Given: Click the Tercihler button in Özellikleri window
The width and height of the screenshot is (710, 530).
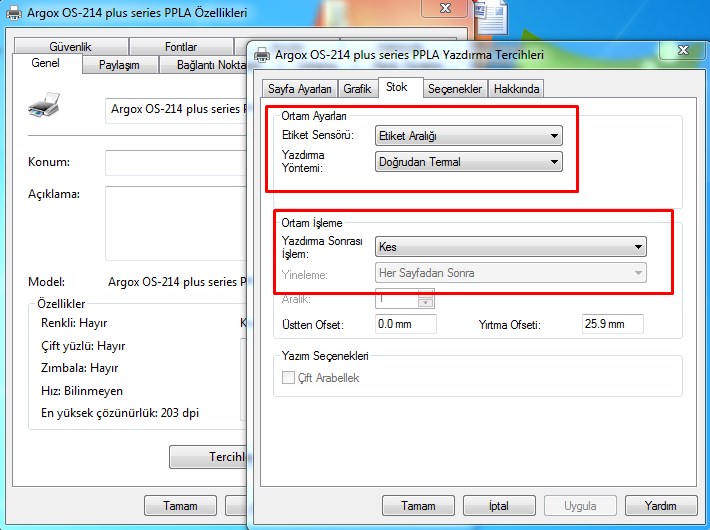Looking at the screenshot, I should point(208,457).
